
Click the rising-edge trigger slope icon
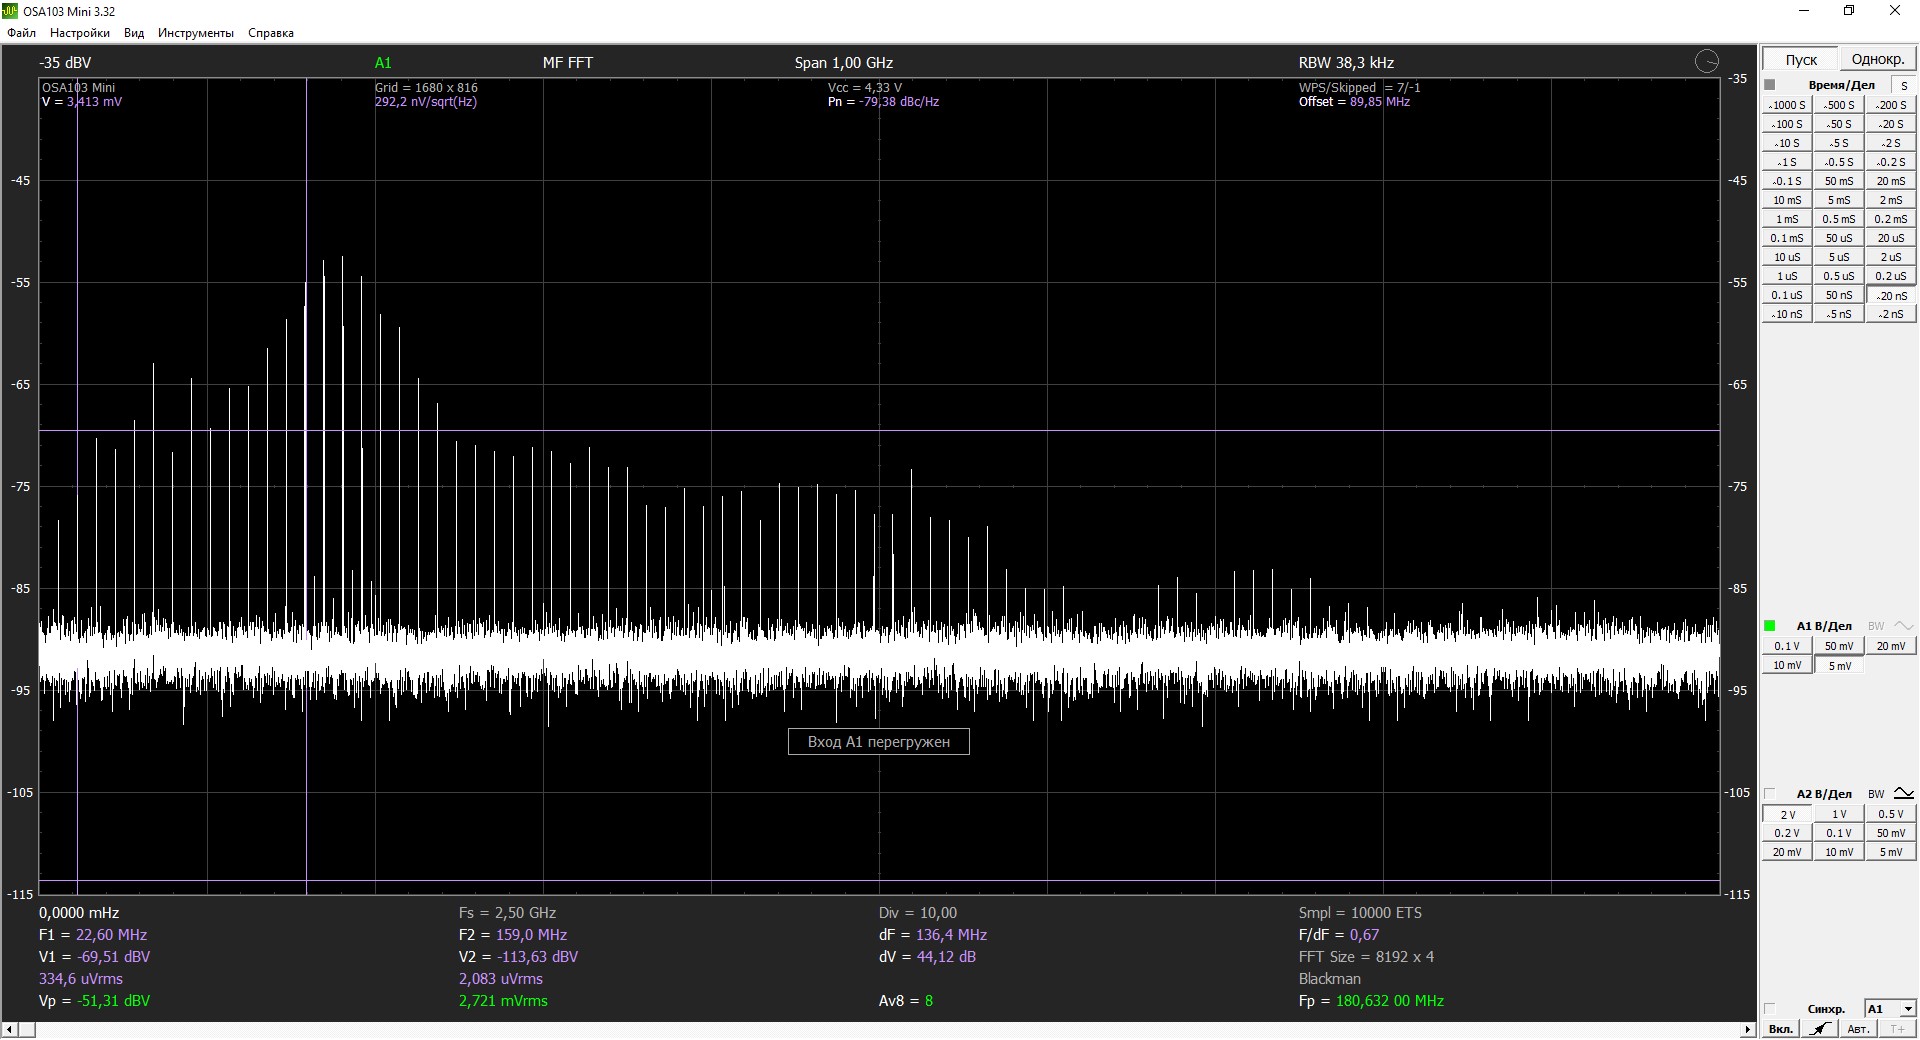pos(1822,1029)
